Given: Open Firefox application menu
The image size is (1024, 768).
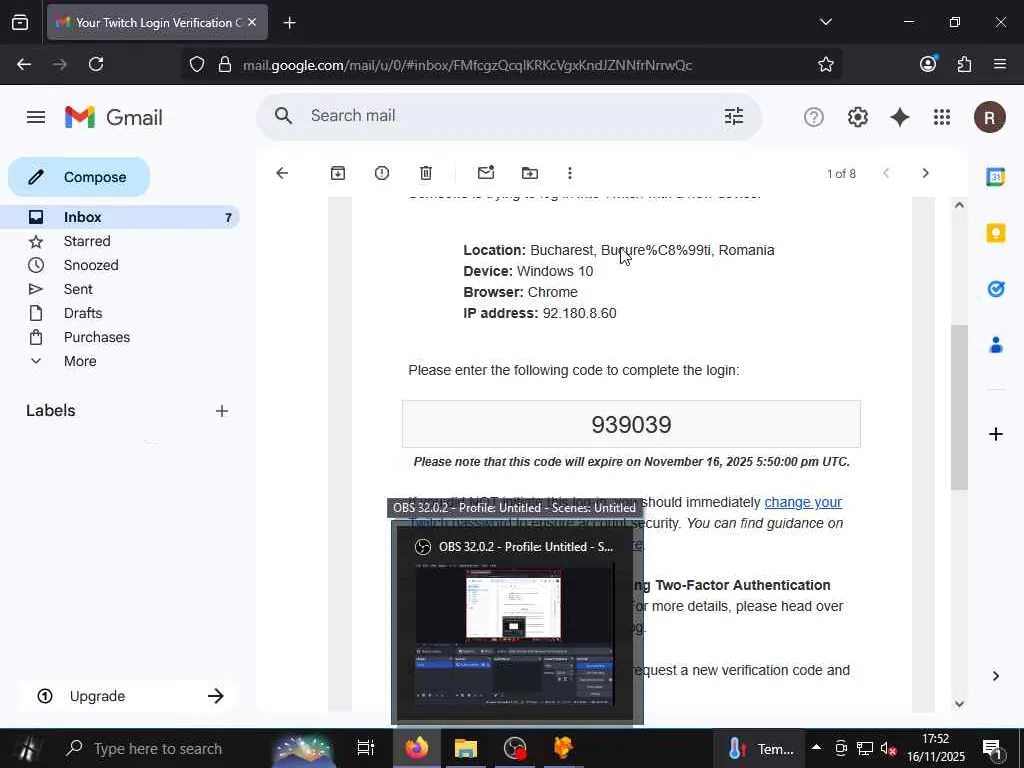Looking at the screenshot, I should (x=1000, y=64).
